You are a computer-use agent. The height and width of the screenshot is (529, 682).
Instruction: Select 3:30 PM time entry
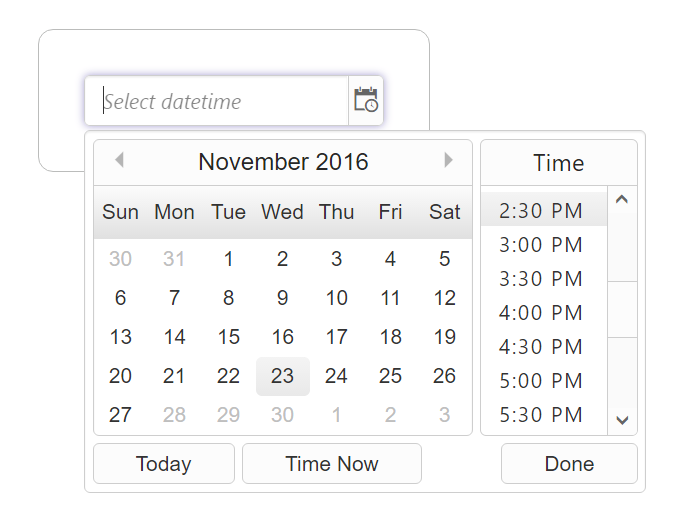point(541,278)
